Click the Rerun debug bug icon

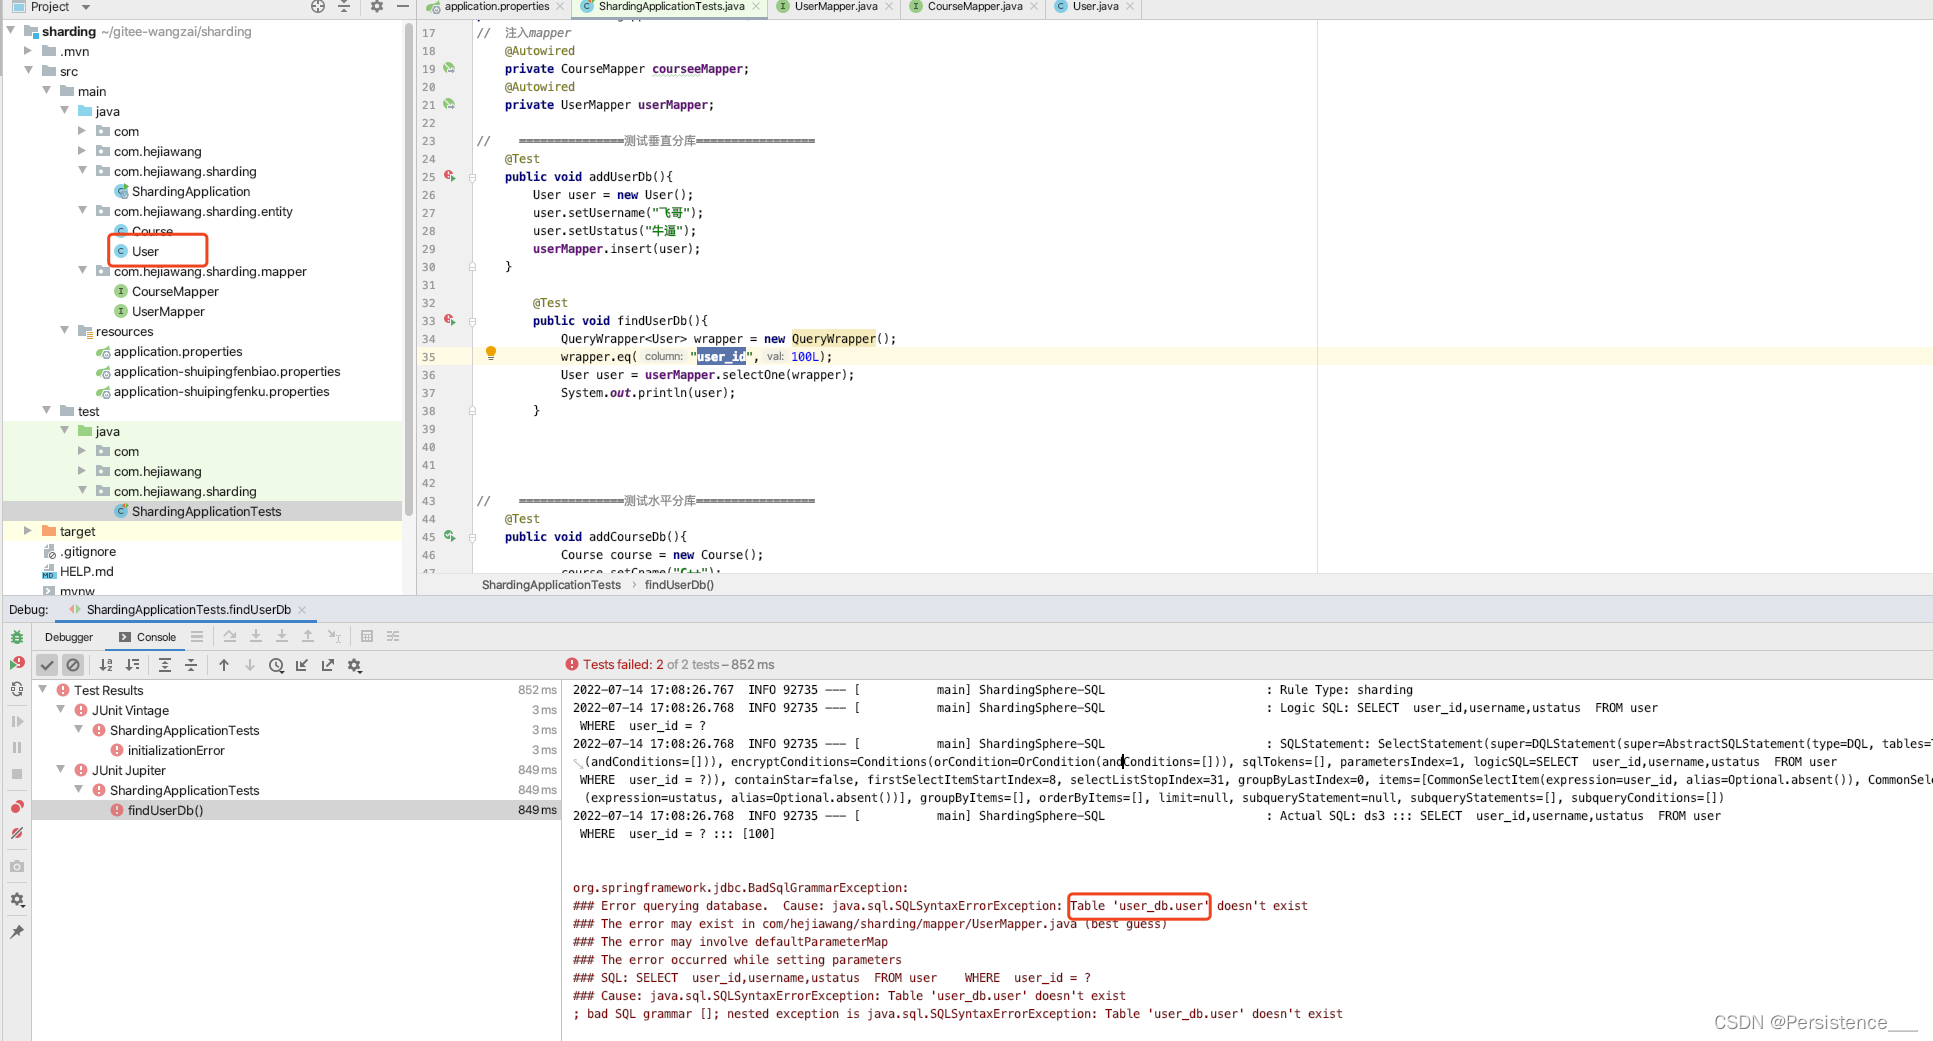tap(17, 637)
